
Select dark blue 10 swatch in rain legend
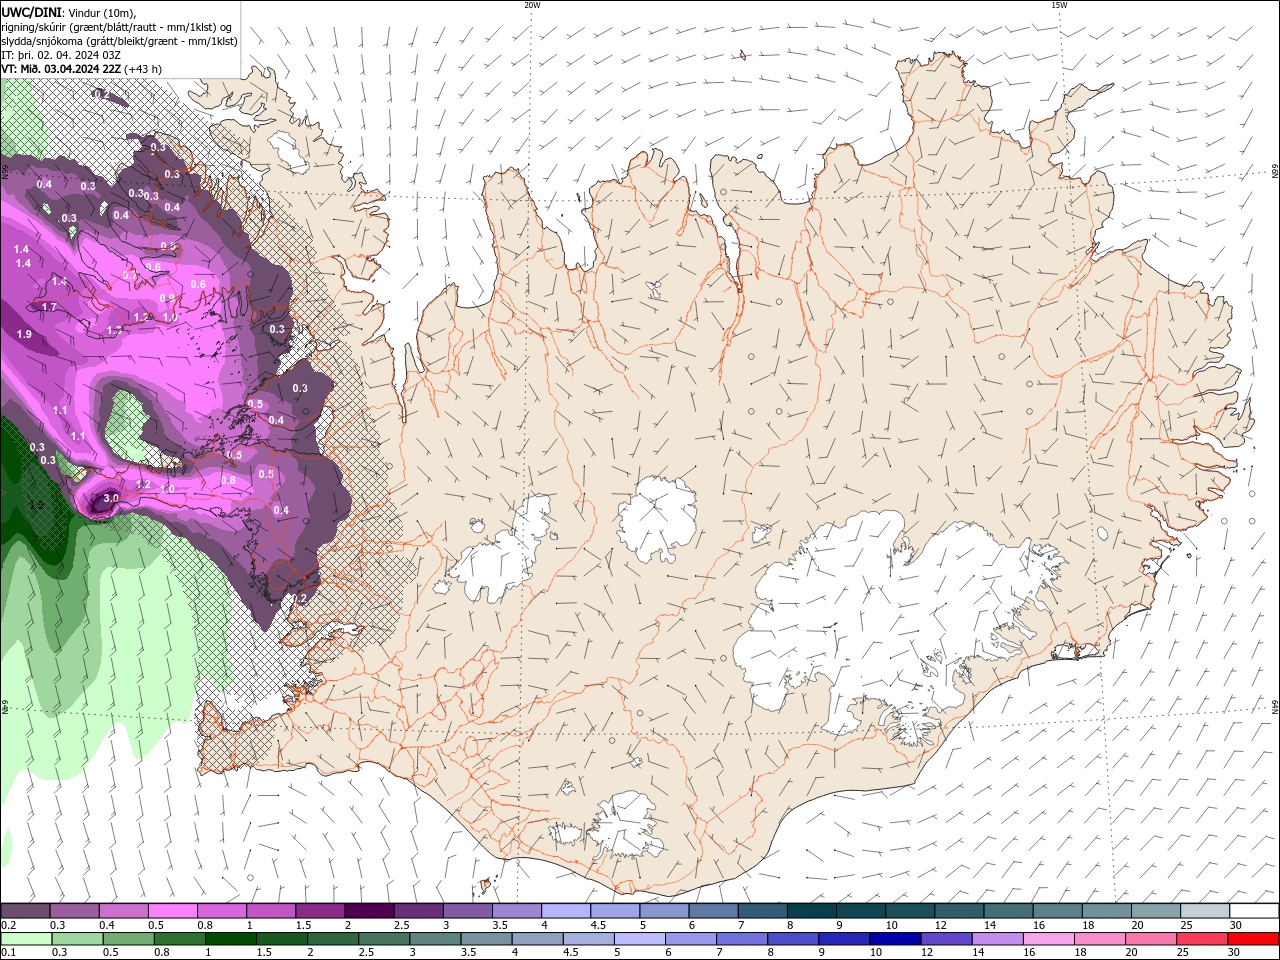894,939
